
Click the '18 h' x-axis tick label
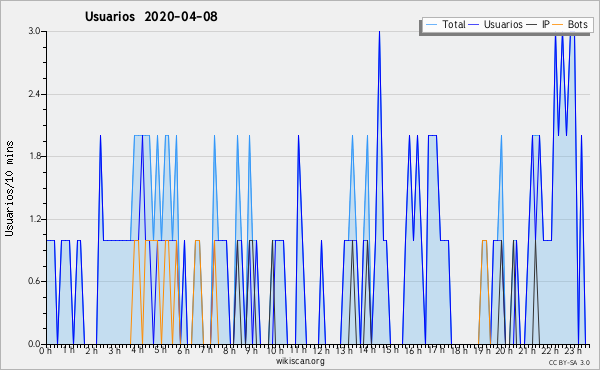(458, 350)
